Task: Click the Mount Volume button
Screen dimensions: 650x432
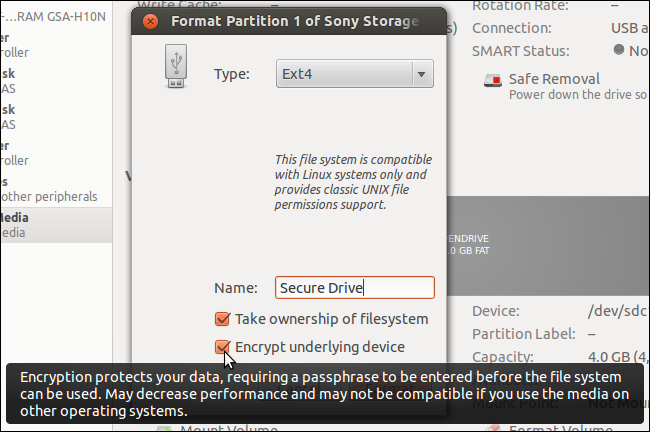Action: click(223, 428)
